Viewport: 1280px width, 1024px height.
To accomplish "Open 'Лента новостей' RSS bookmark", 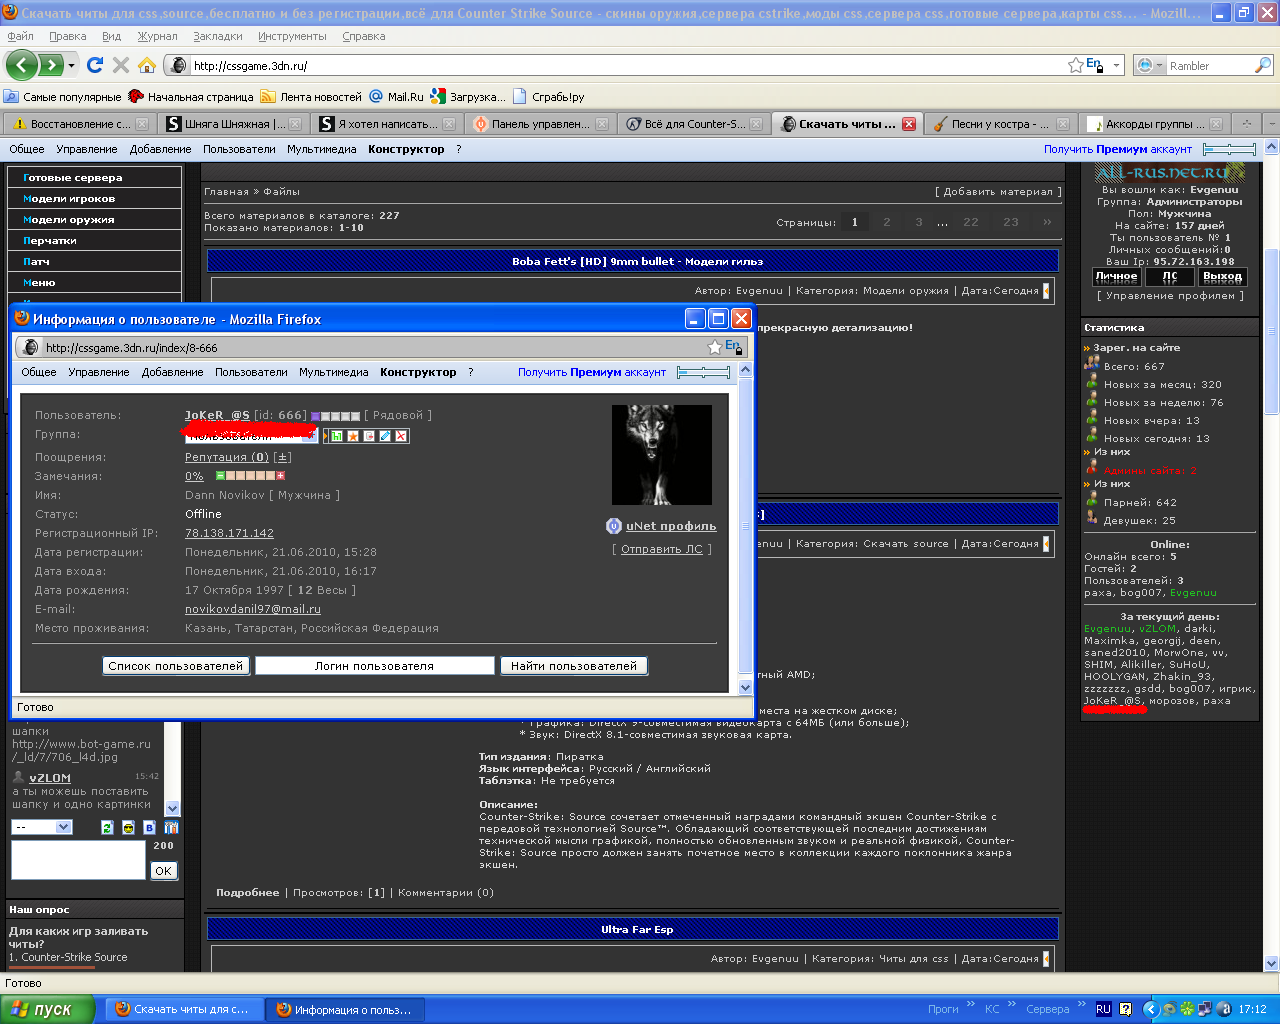I will (311, 97).
